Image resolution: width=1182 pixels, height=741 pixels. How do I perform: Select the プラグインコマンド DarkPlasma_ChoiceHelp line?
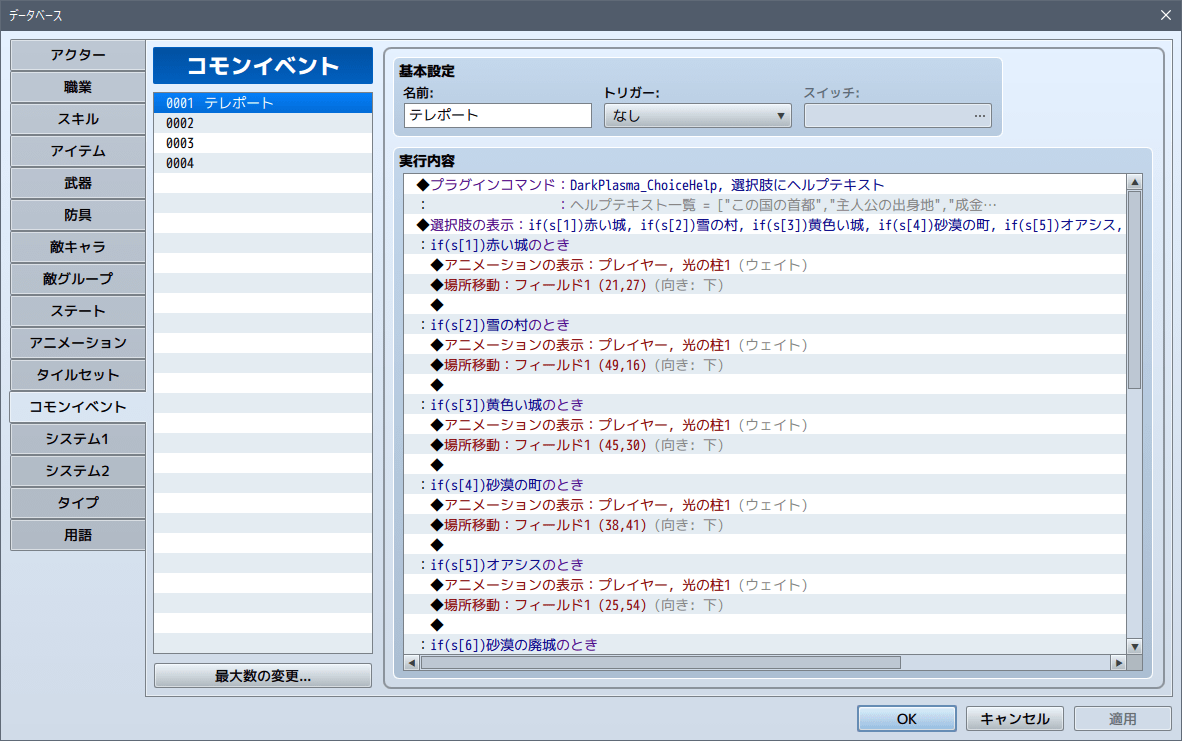pos(765,185)
